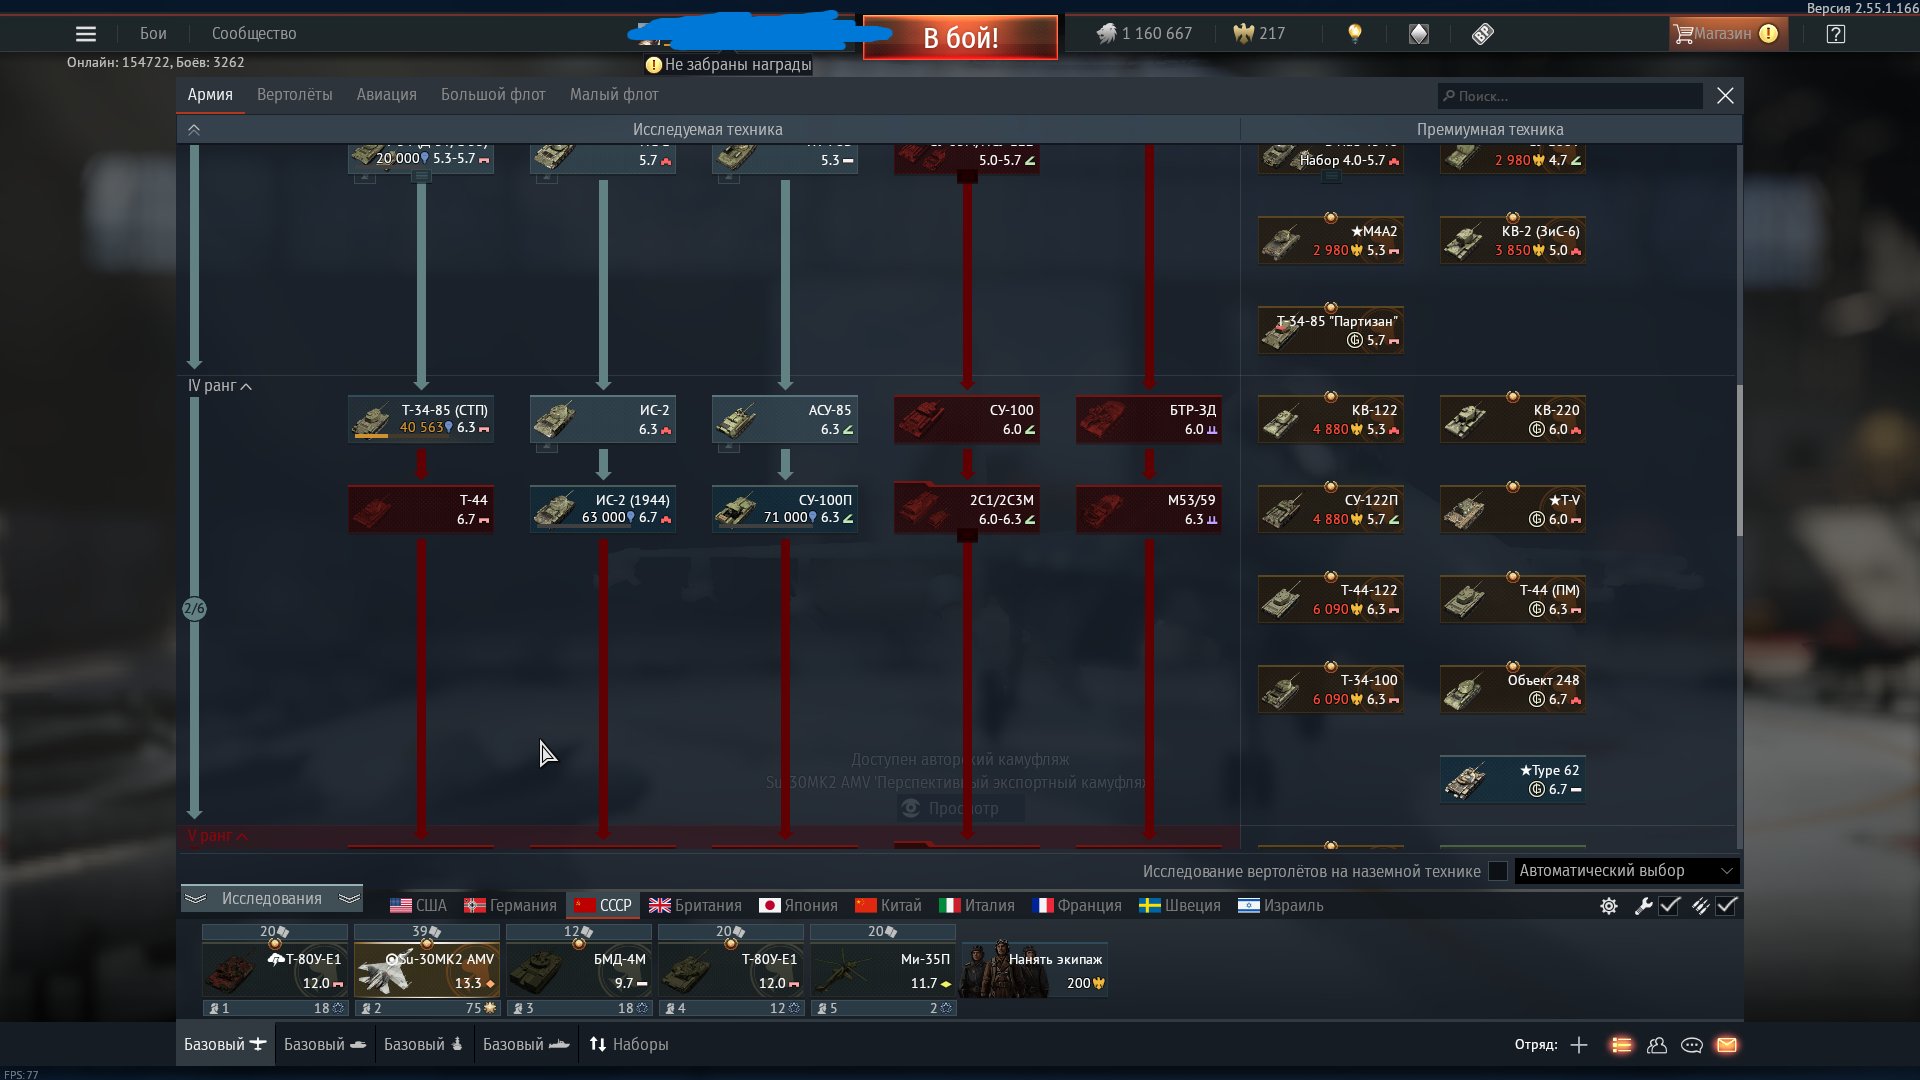
Task: Select the БМД-4М crew slot
Action: click(x=579, y=970)
